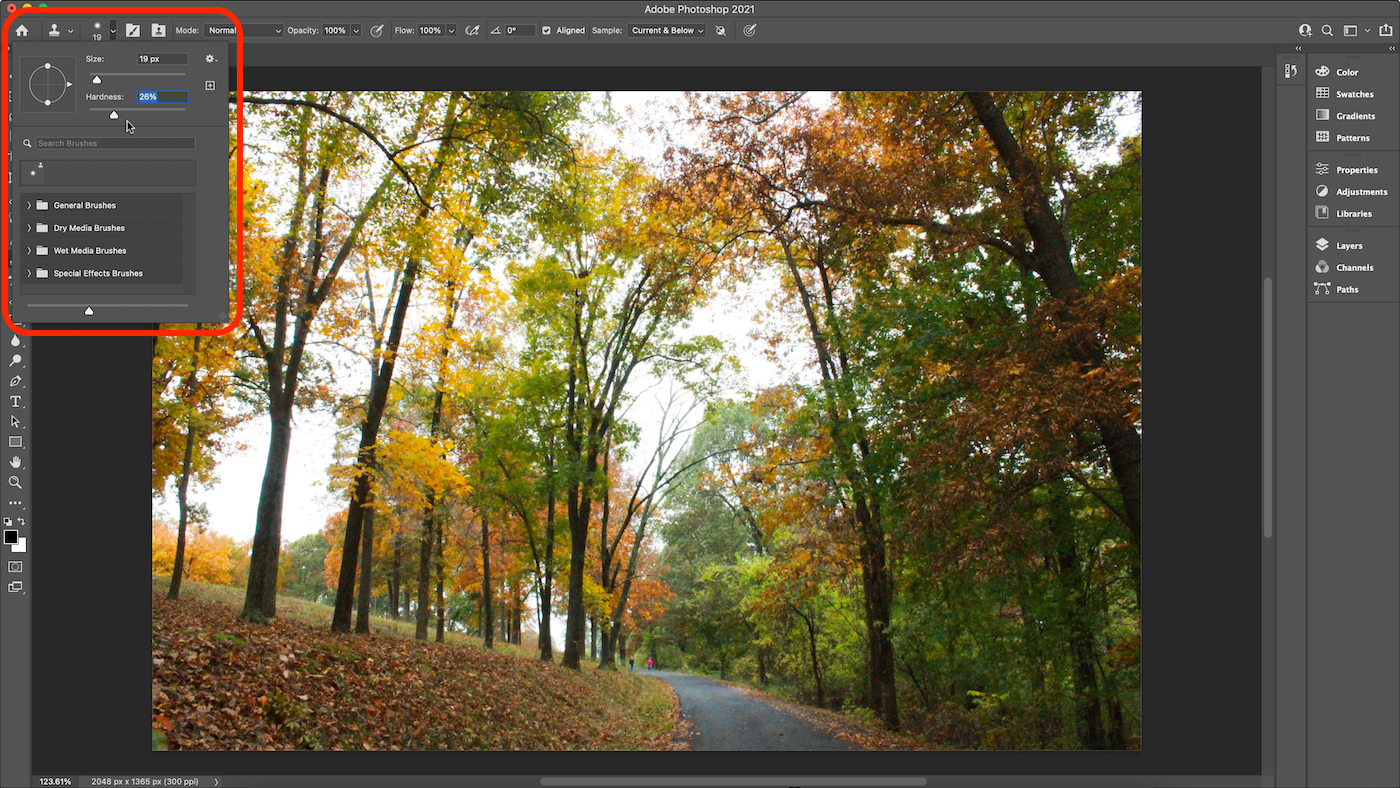Select the Pen tool
Viewport: 1400px width, 788px height.
[x=16, y=381]
